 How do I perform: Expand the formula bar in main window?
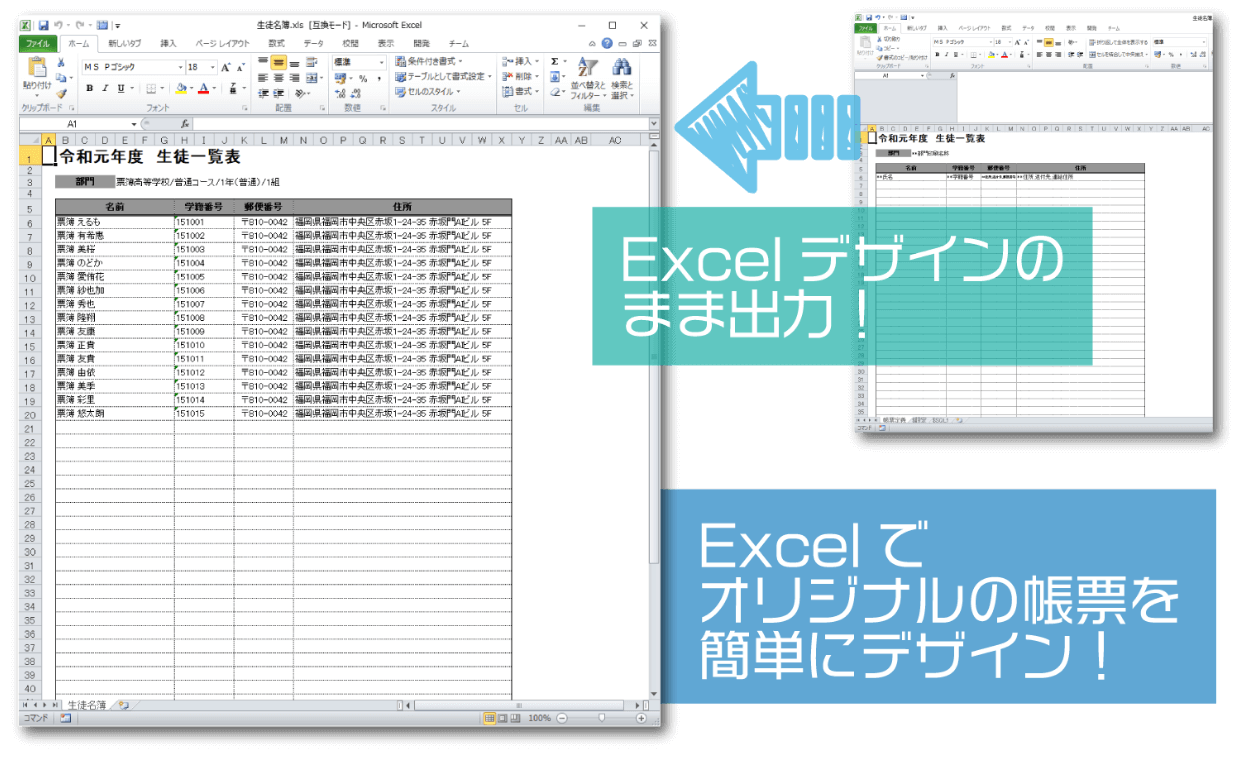click(x=654, y=124)
